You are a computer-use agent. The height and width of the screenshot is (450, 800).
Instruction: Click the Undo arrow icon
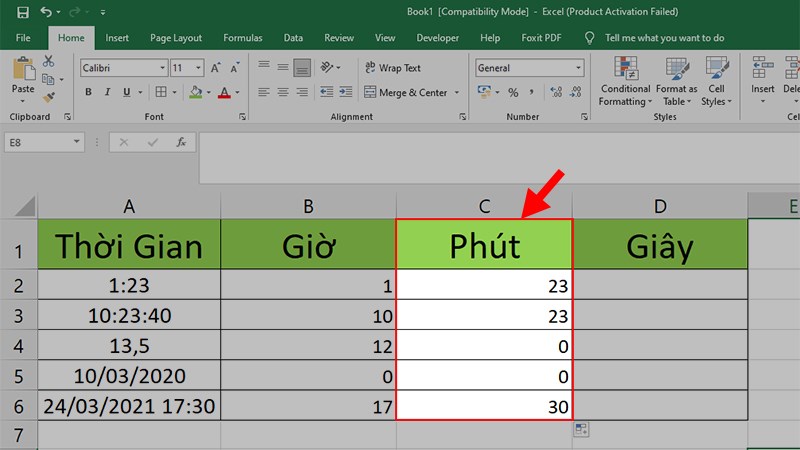pyautogui.click(x=46, y=11)
